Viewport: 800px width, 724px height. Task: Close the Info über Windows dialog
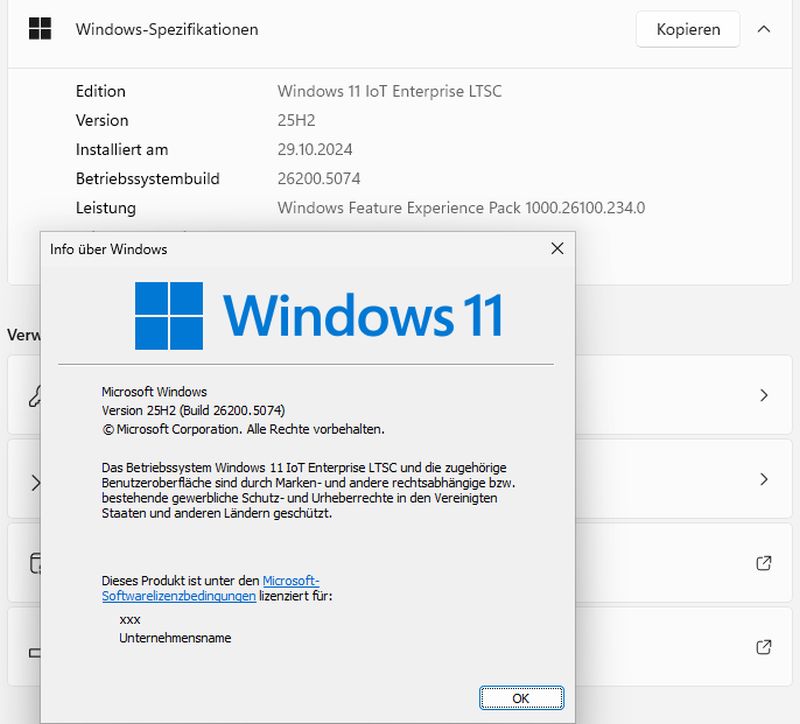[x=557, y=248]
